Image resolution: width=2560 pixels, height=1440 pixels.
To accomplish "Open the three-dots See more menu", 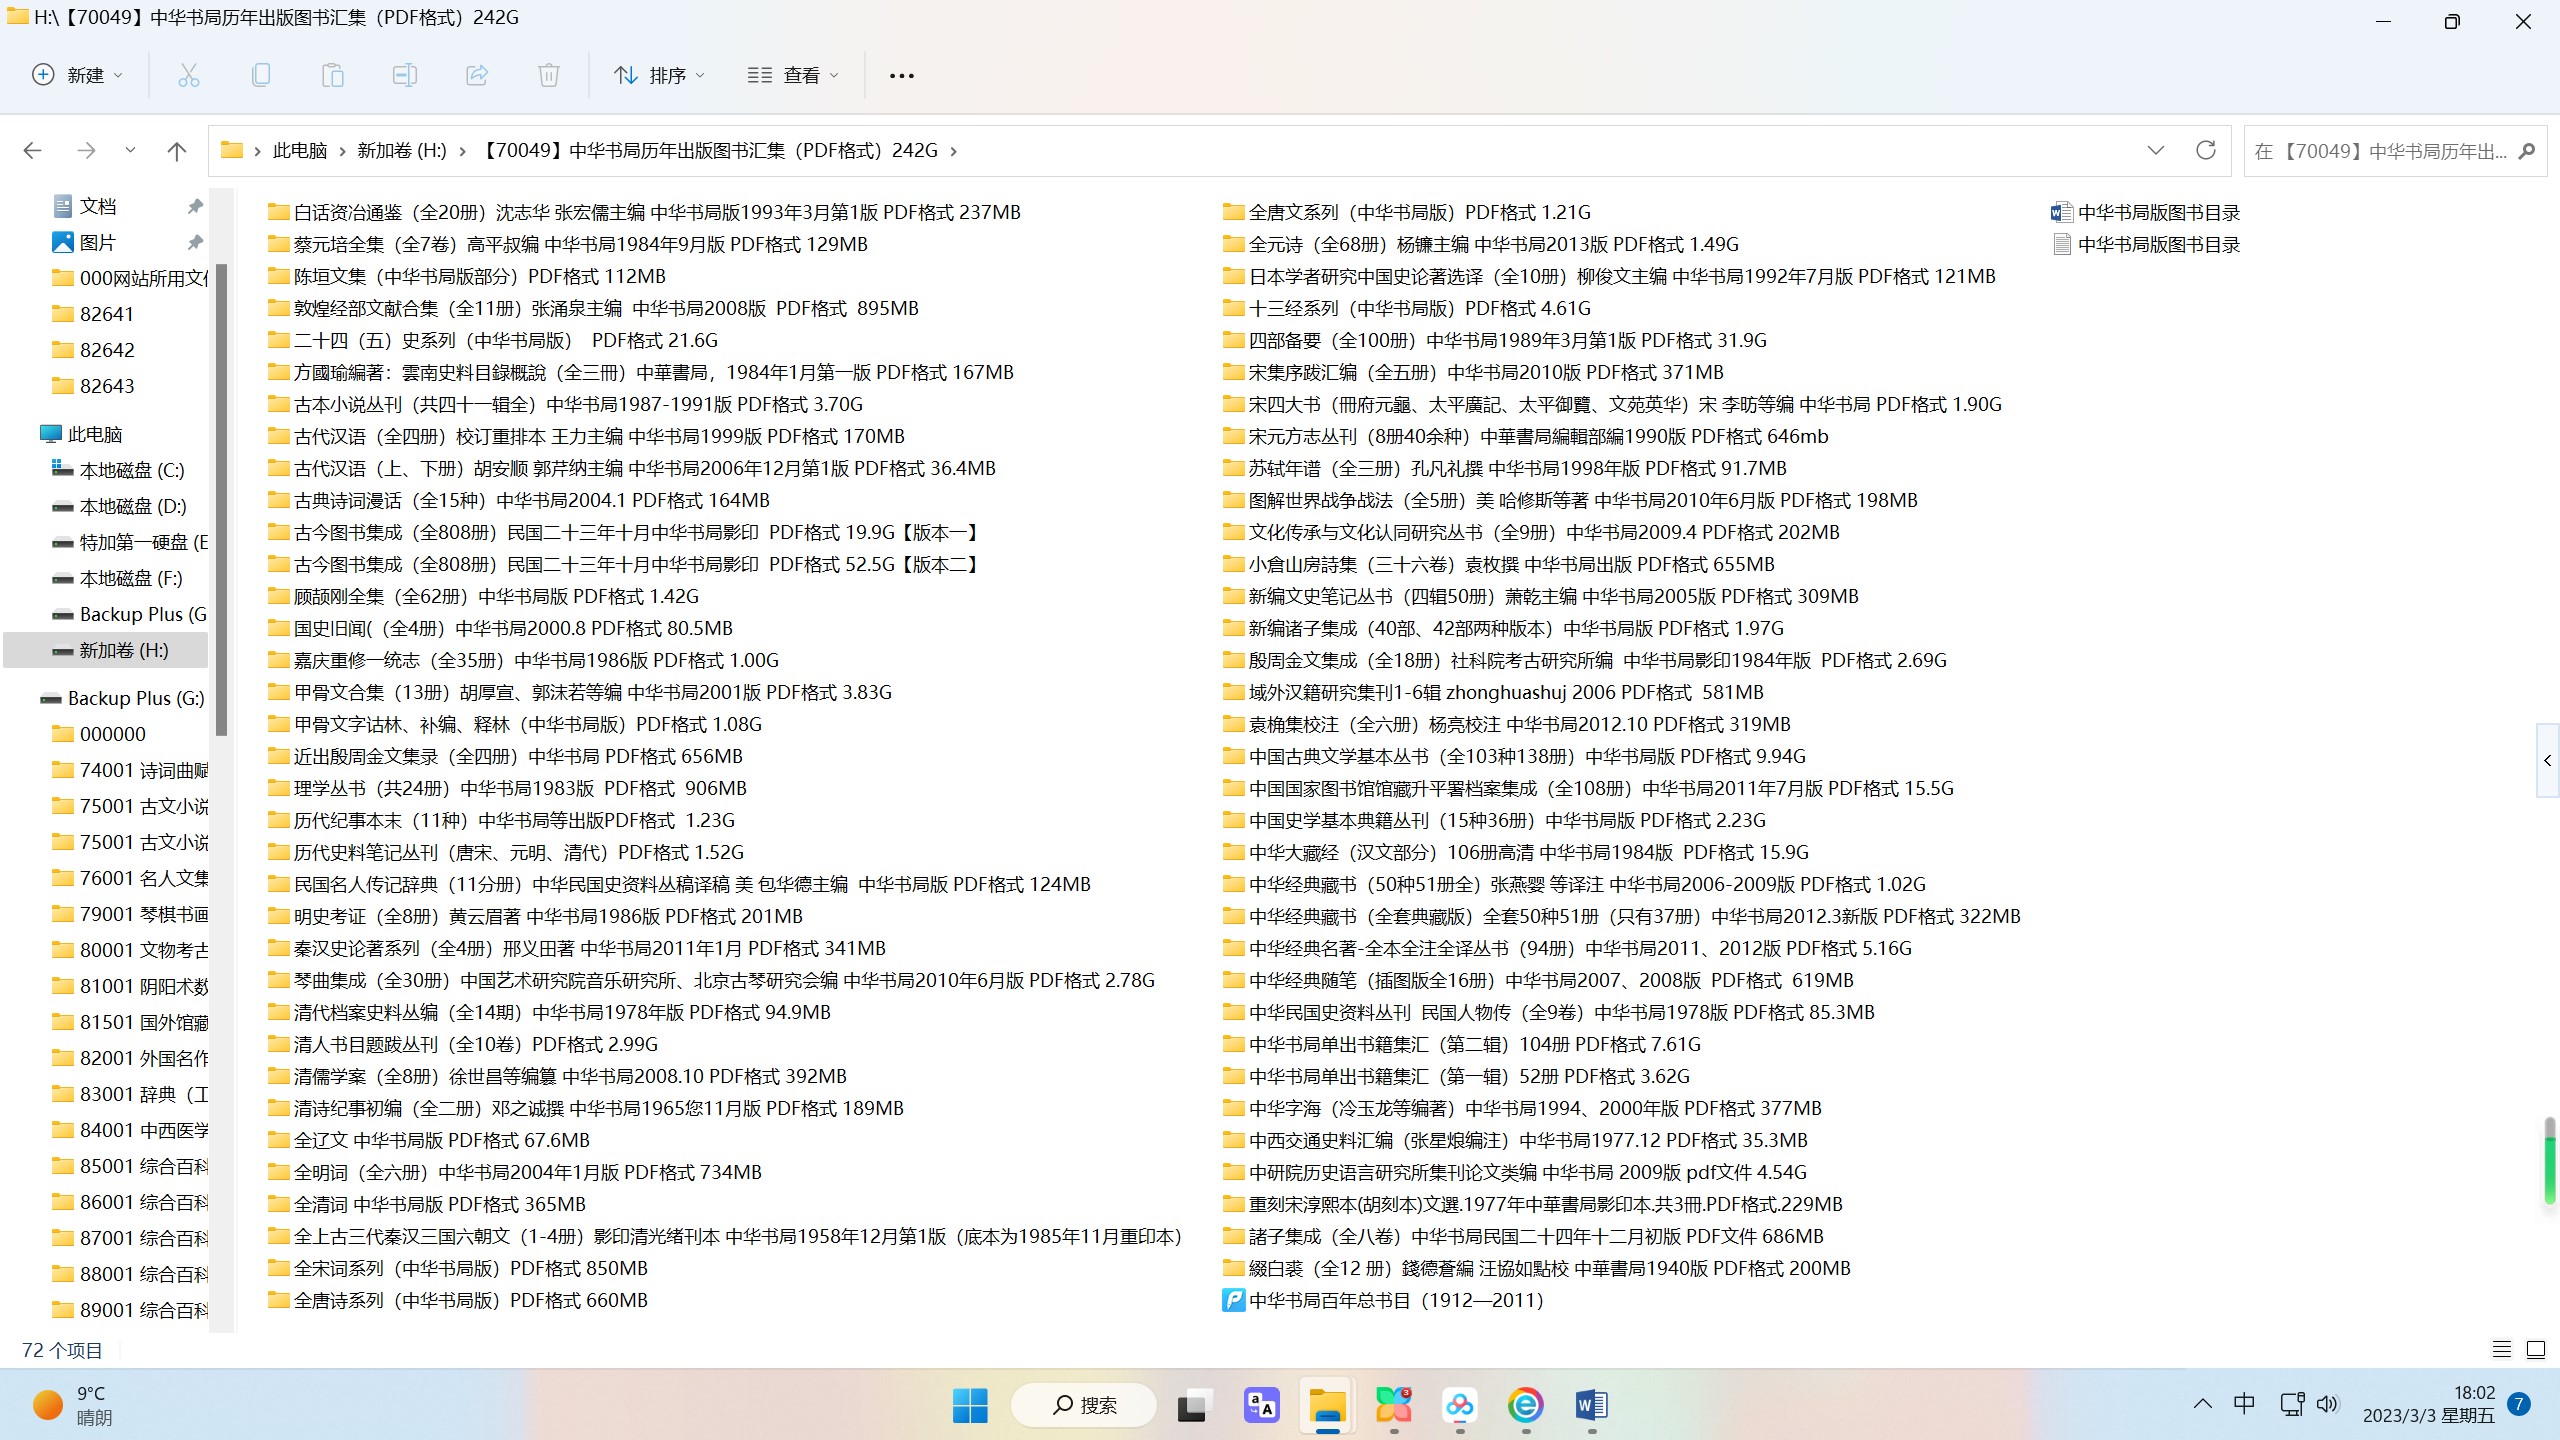I will tap(901, 75).
